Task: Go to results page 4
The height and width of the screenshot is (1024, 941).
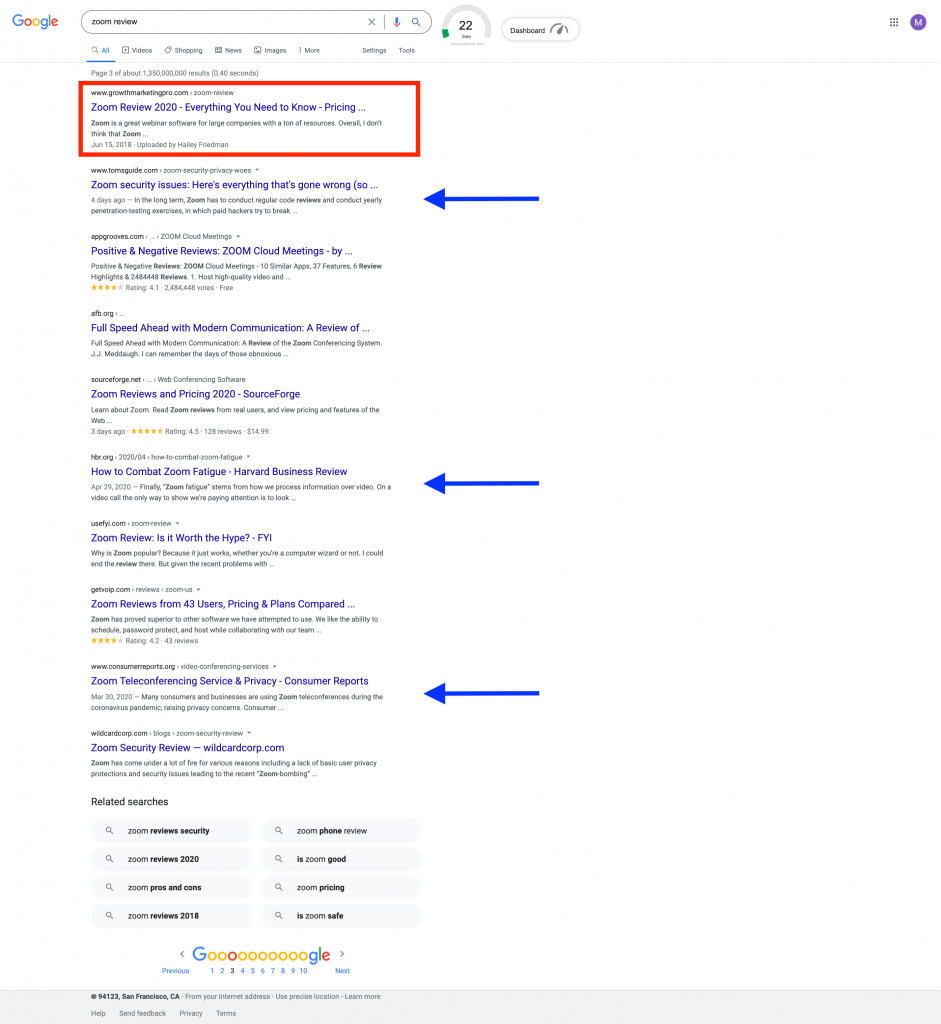Action: click(x=242, y=971)
